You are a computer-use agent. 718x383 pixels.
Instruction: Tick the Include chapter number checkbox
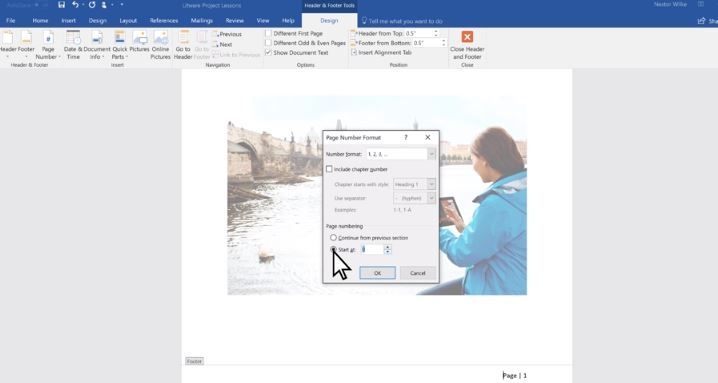[329, 169]
